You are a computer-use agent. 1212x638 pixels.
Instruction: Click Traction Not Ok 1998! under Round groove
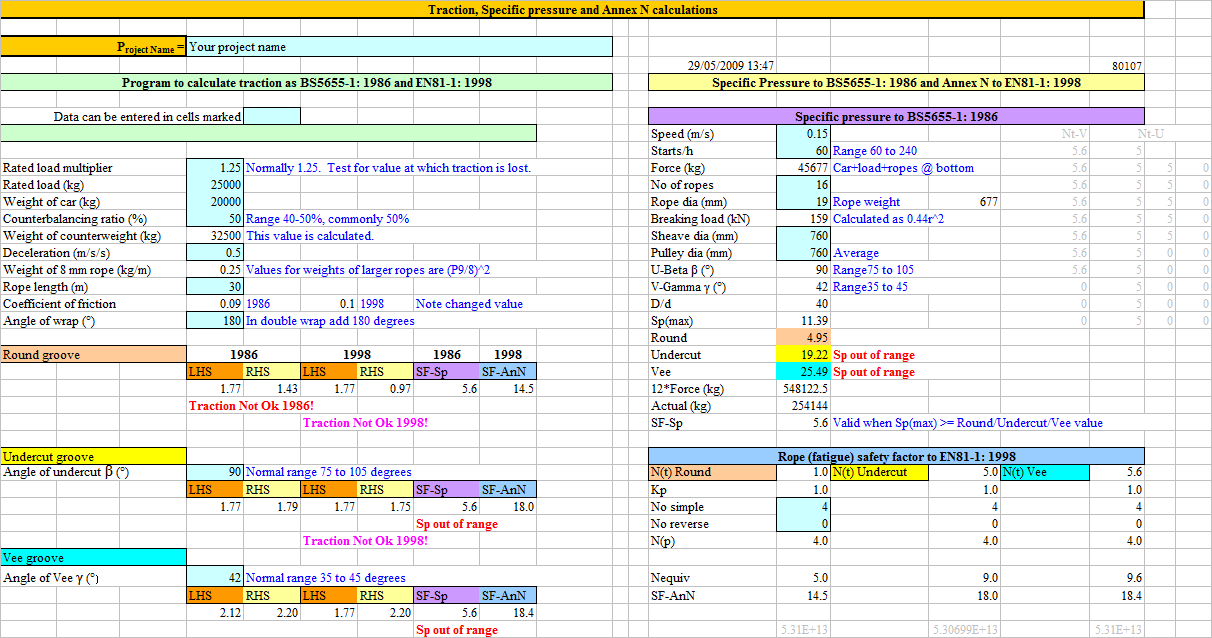(365, 423)
